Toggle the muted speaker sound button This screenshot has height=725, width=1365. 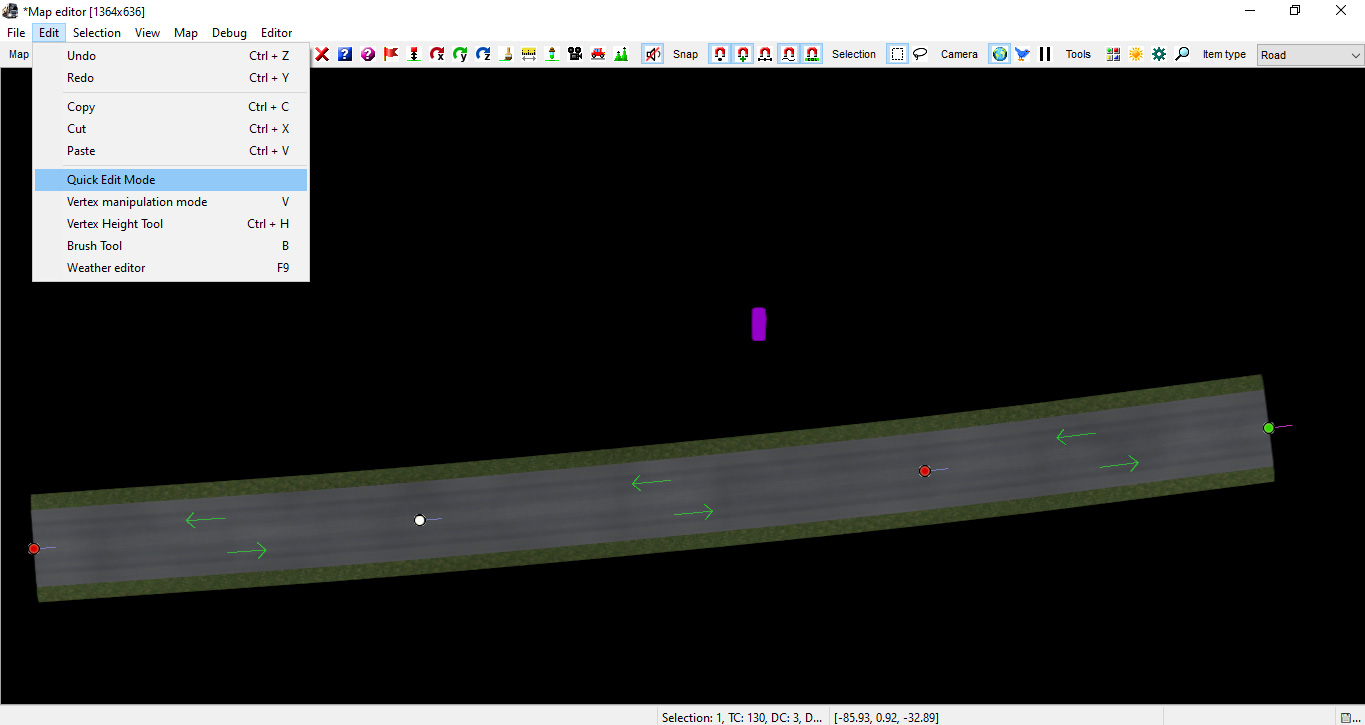click(x=652, y=54)
